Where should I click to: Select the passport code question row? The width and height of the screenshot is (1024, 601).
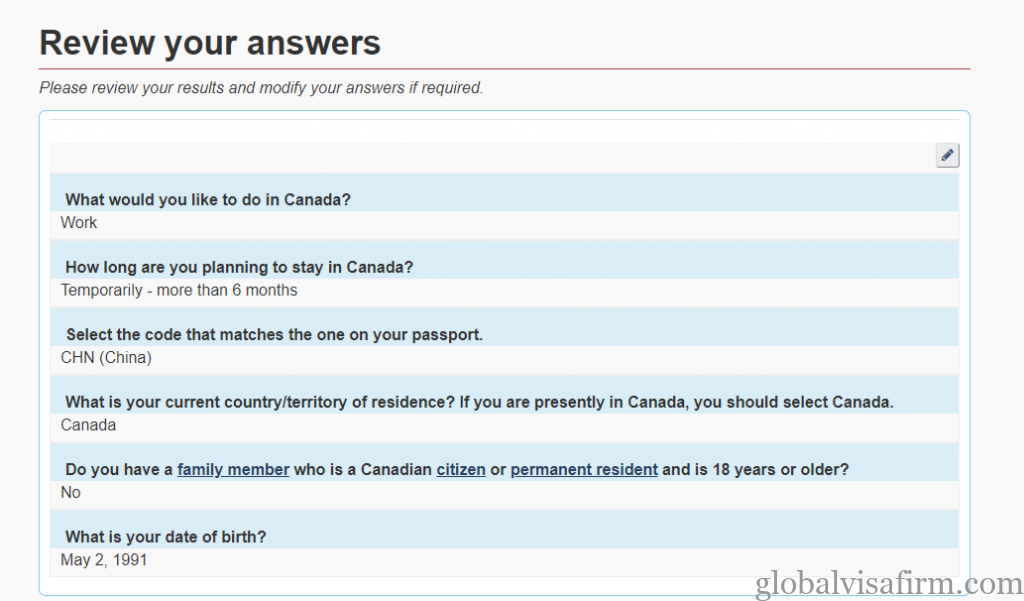point(274,334)
